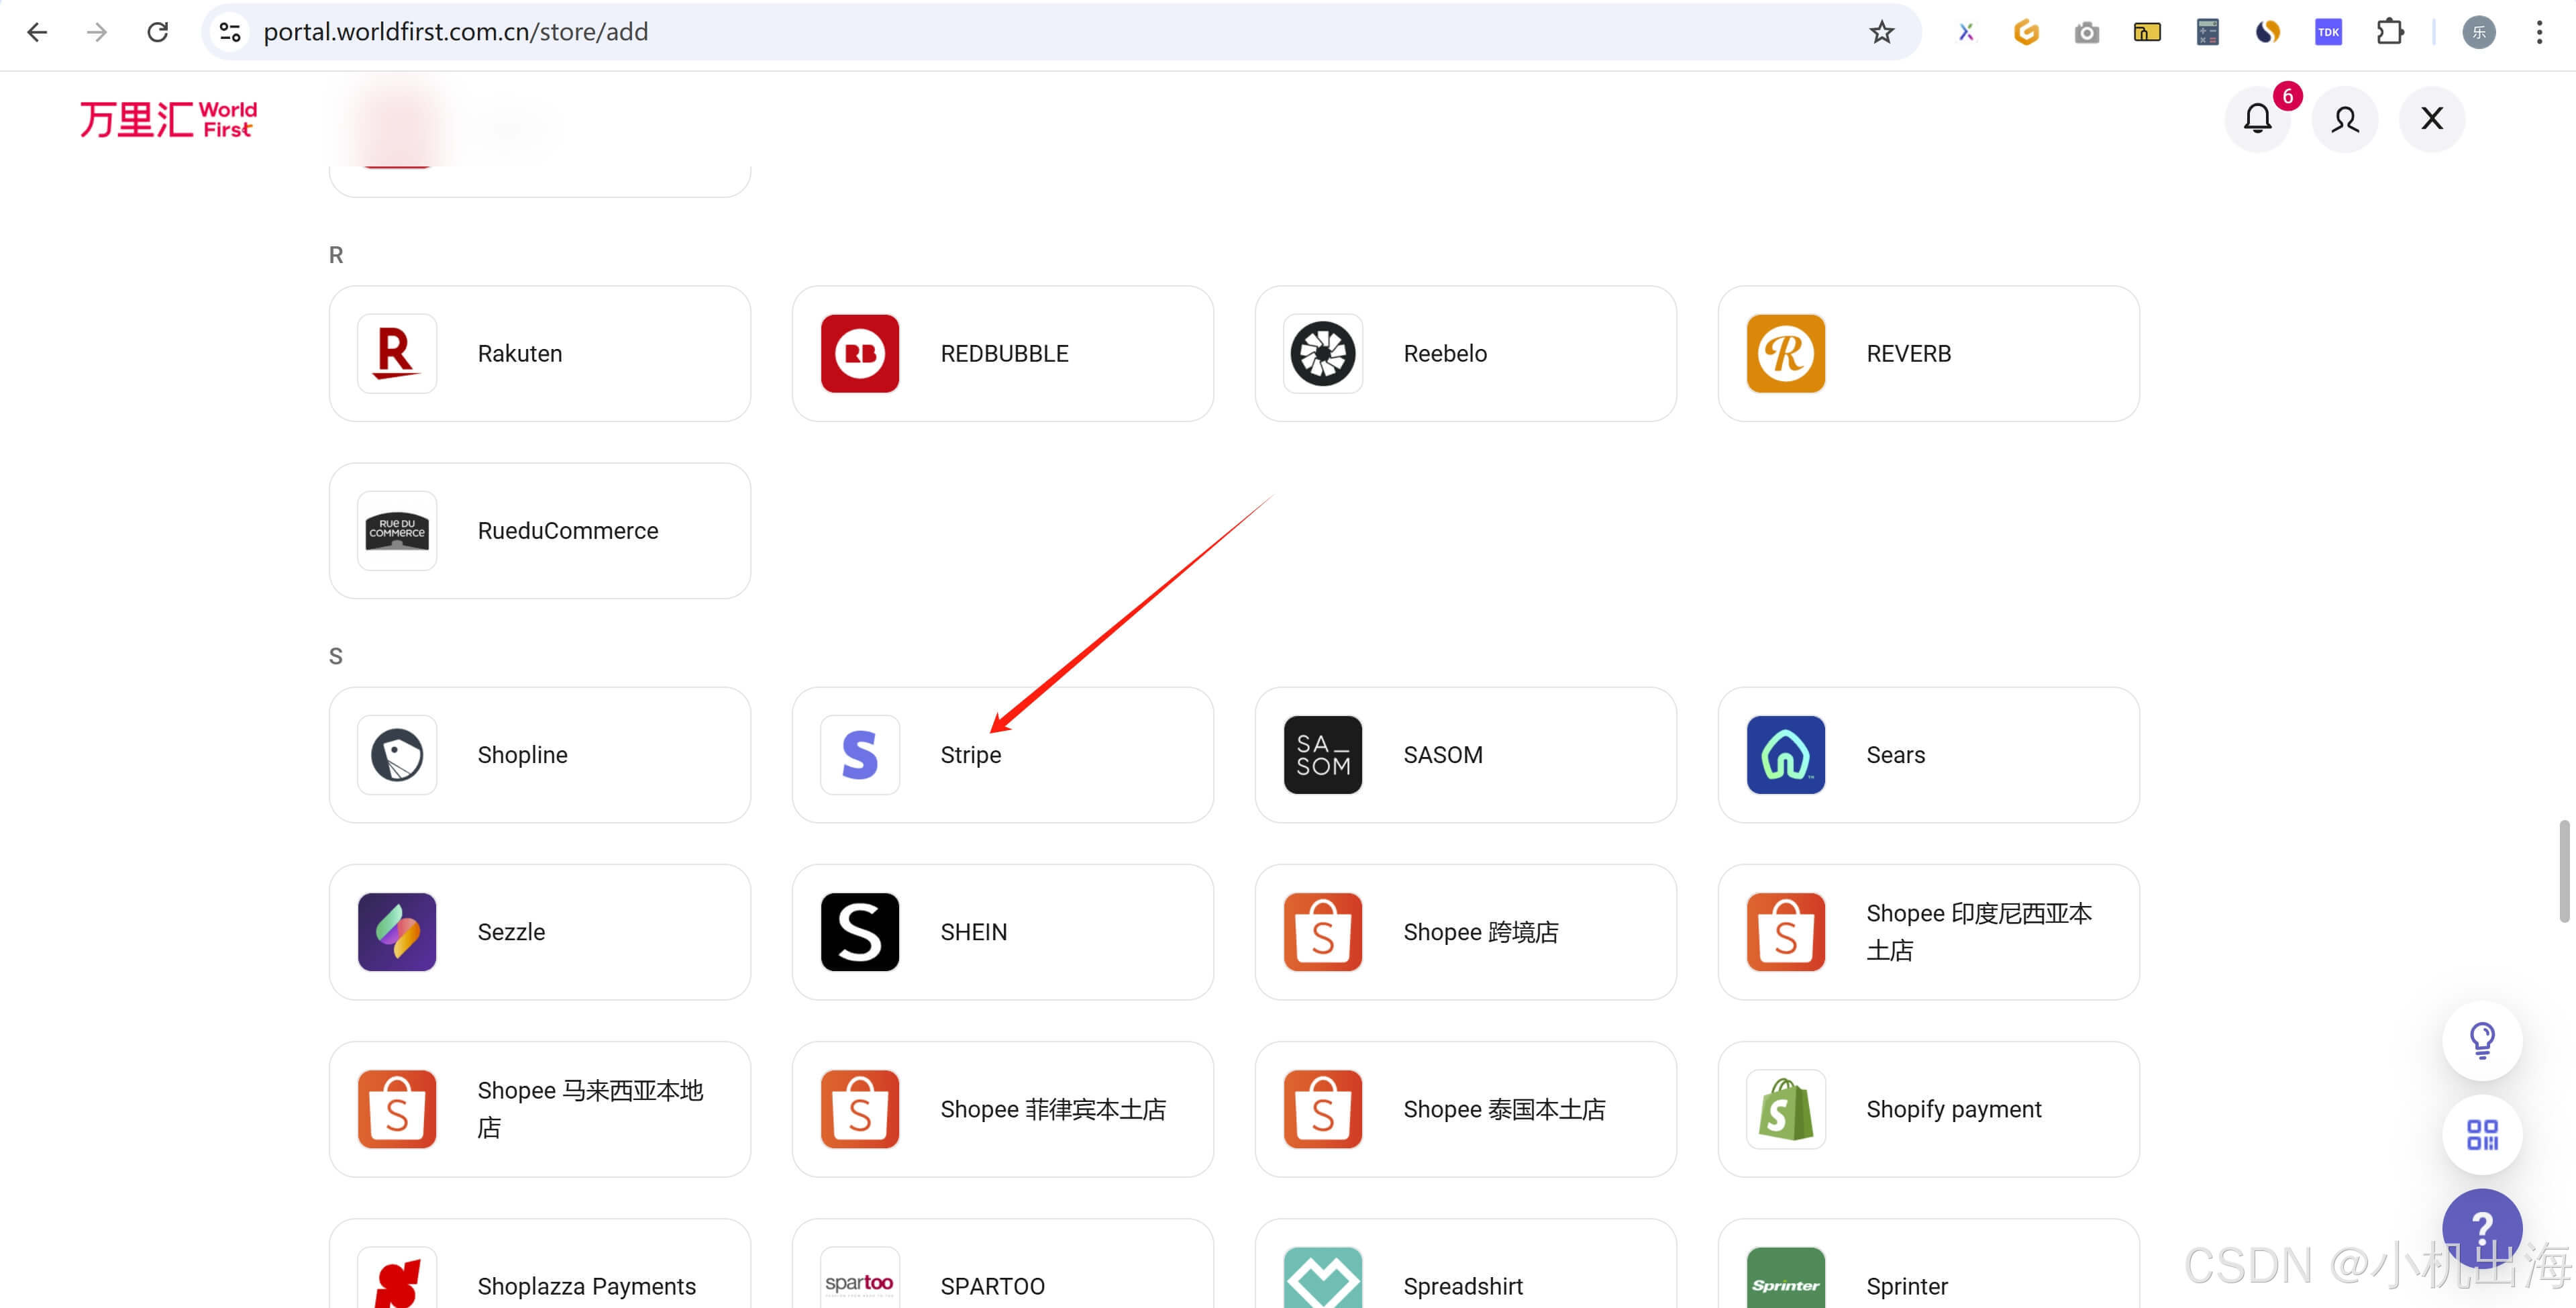Select the Sears store card
This screenshot has width=2576, height=1308.
tap(1927, 755)
